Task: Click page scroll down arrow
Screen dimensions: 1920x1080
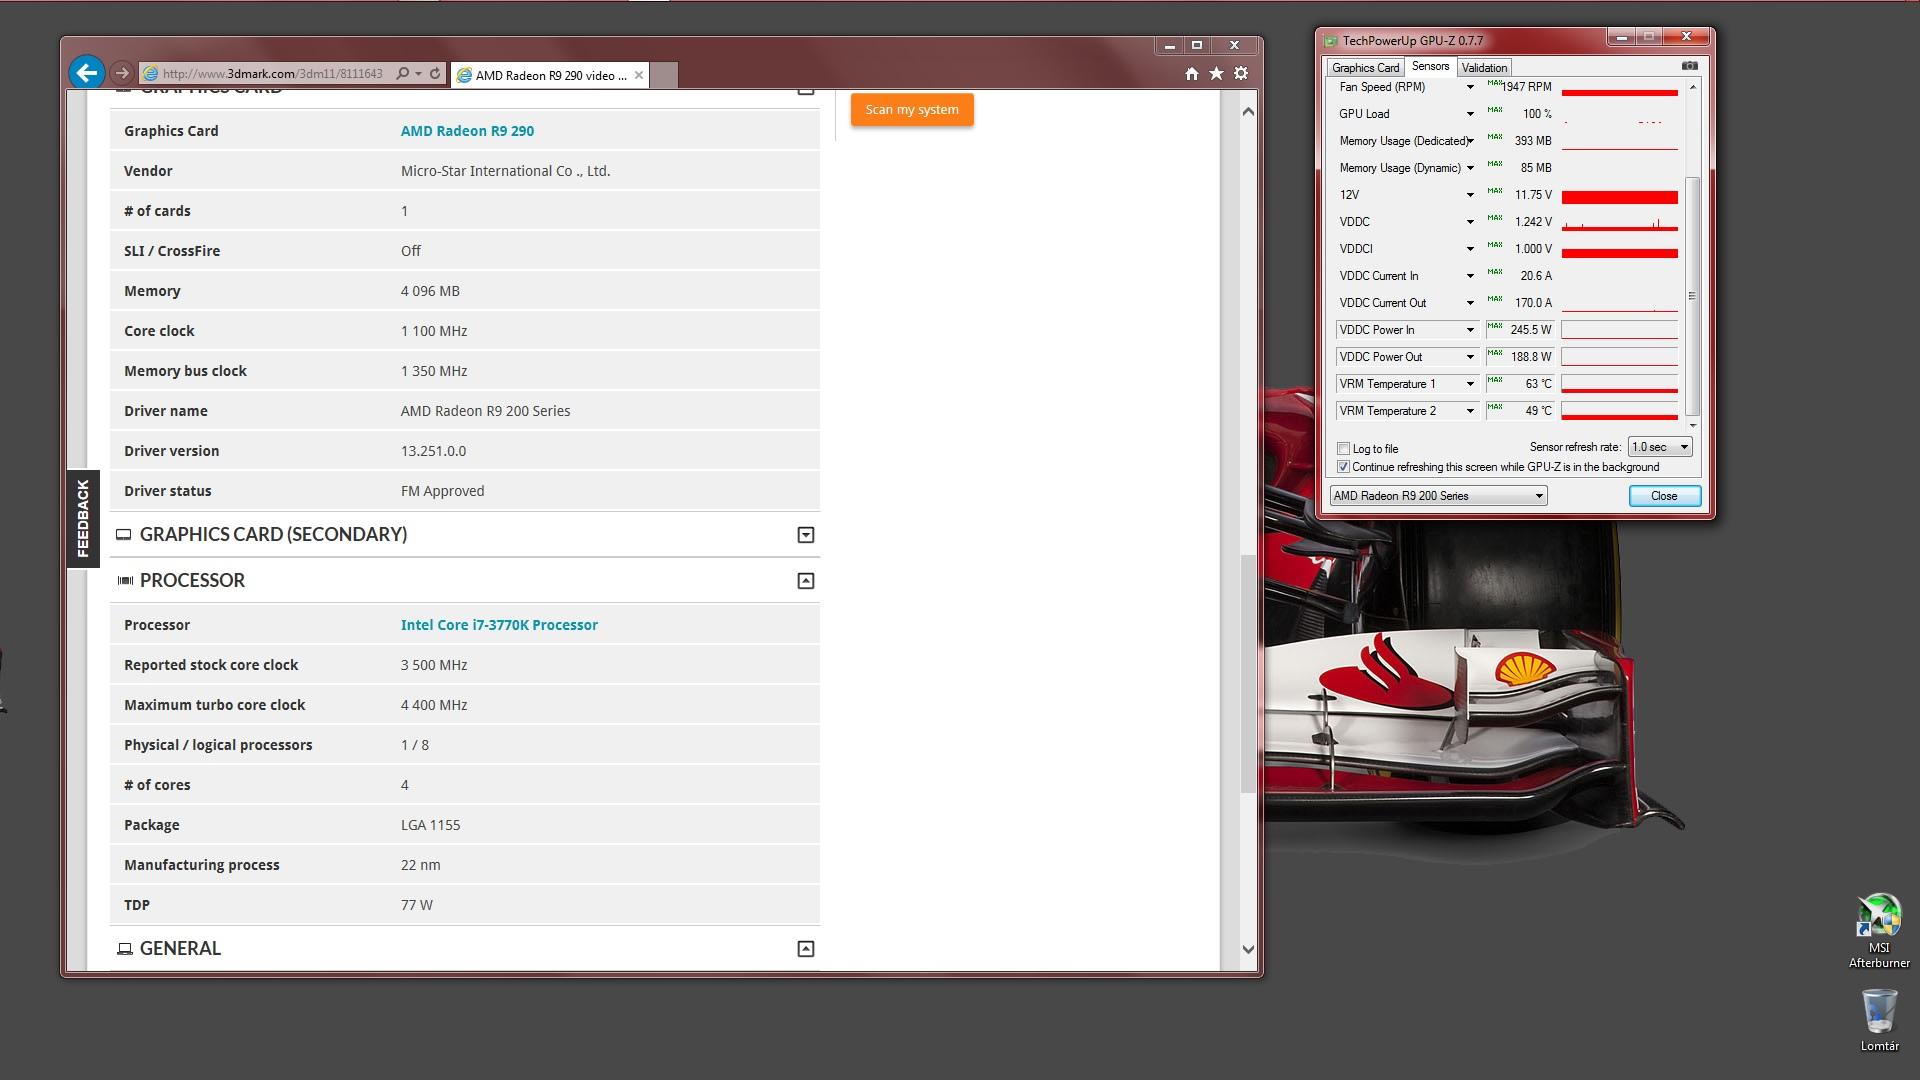Action: 1248,950
